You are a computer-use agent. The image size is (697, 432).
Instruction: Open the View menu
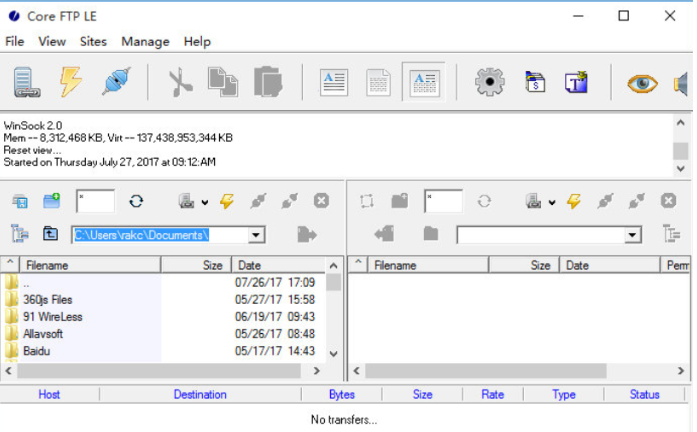(x=52, y=41)
